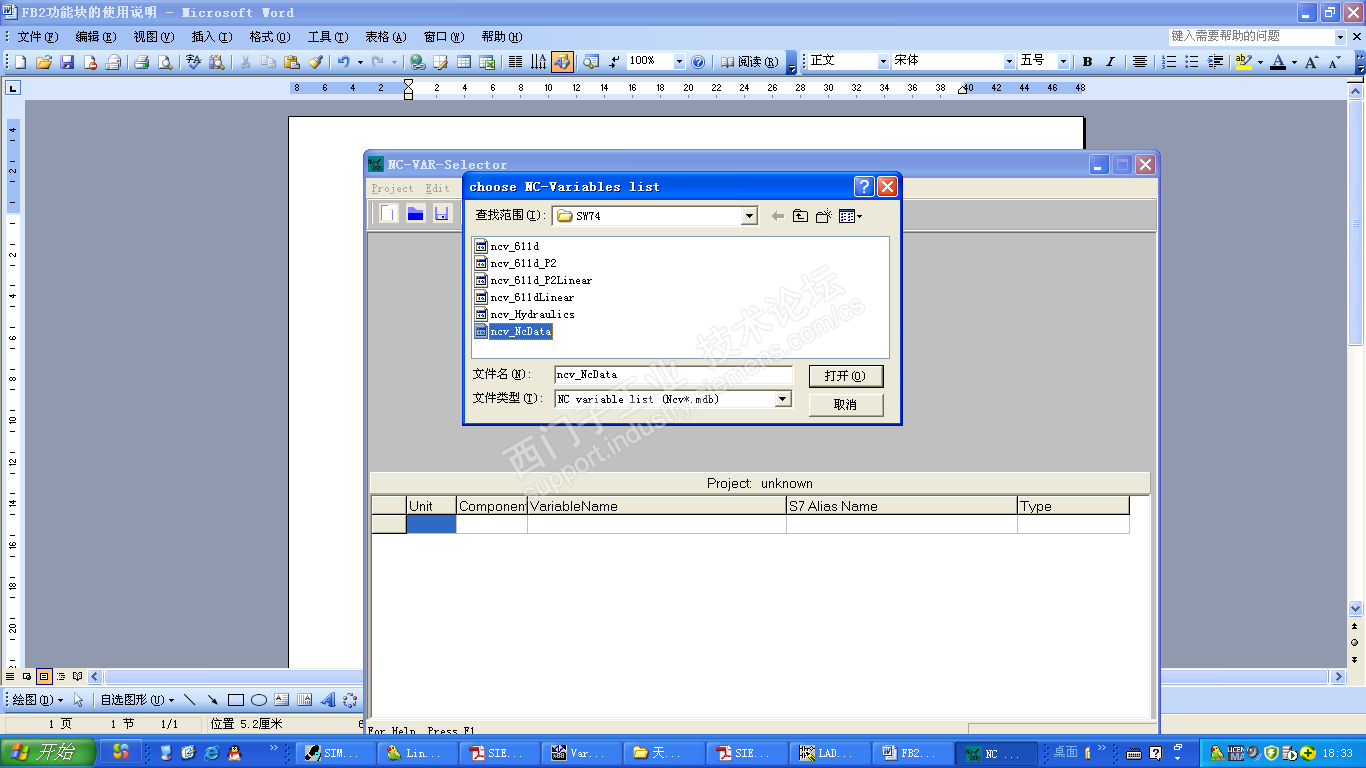Open Word Help question mark icon
Image resolution: width=1366 pixels, height=768 pixels.
[x=698, y=62]
